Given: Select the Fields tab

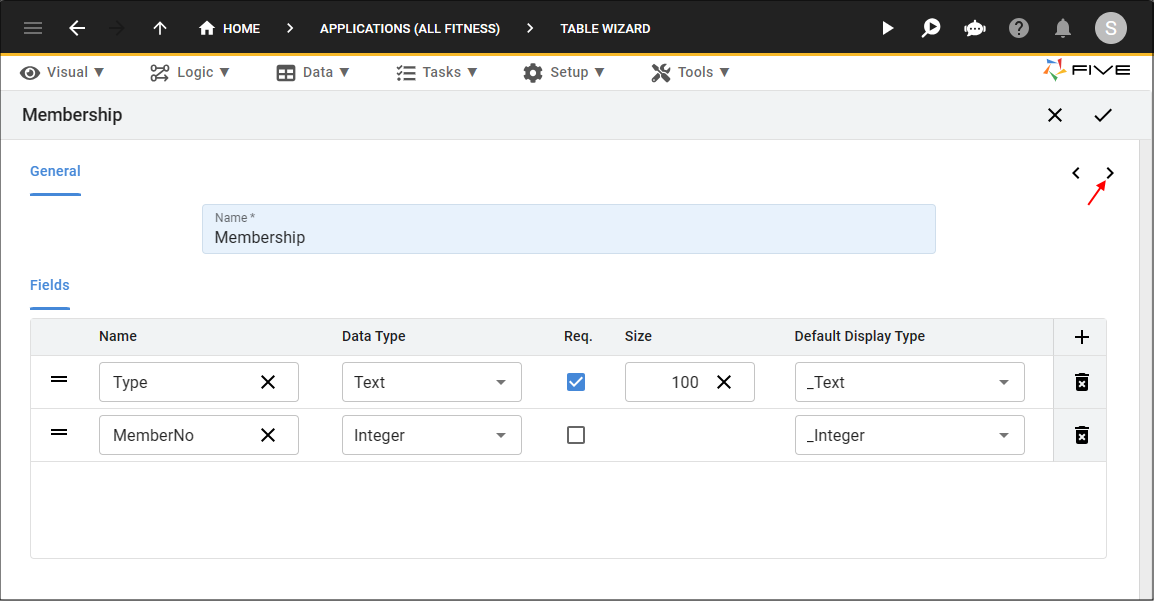Looking at the screenshot, I should (x=49, y=285).
